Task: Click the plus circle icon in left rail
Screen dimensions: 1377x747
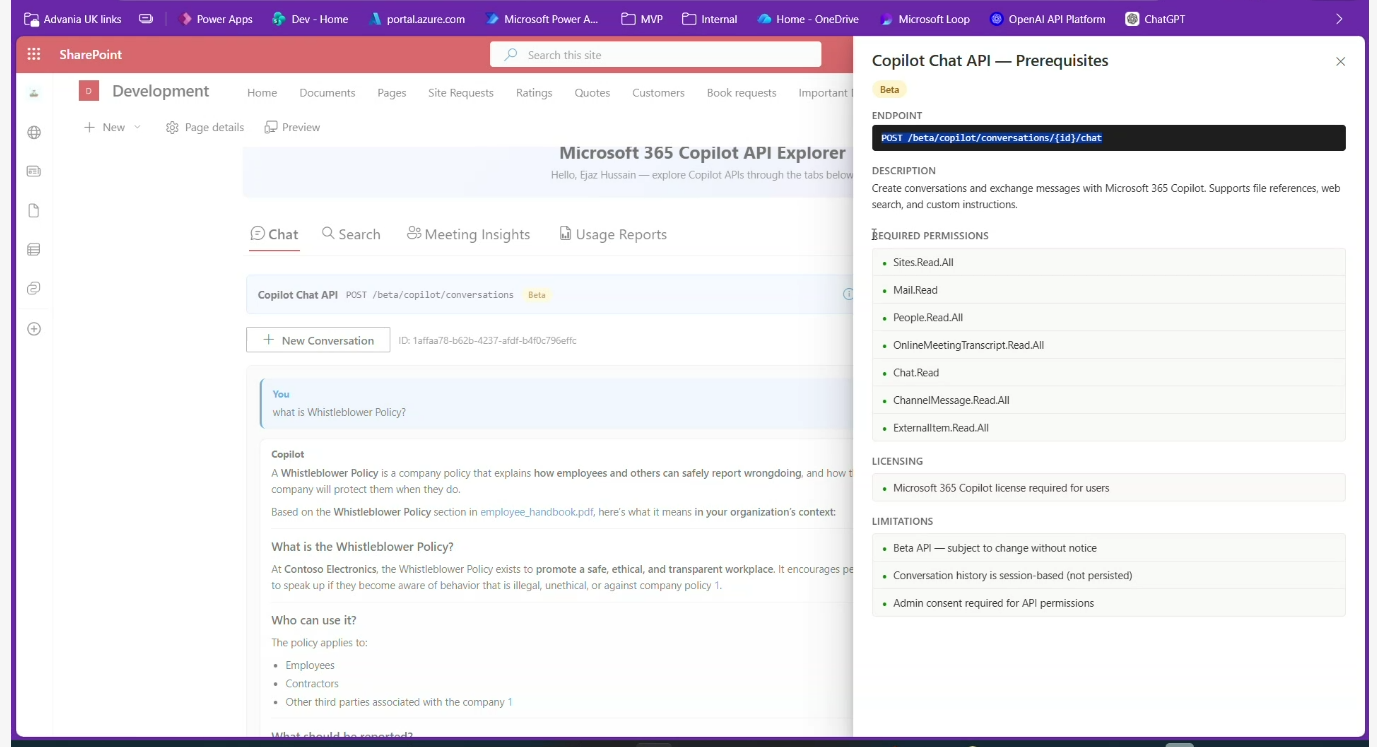Action: tap(34, 329)
